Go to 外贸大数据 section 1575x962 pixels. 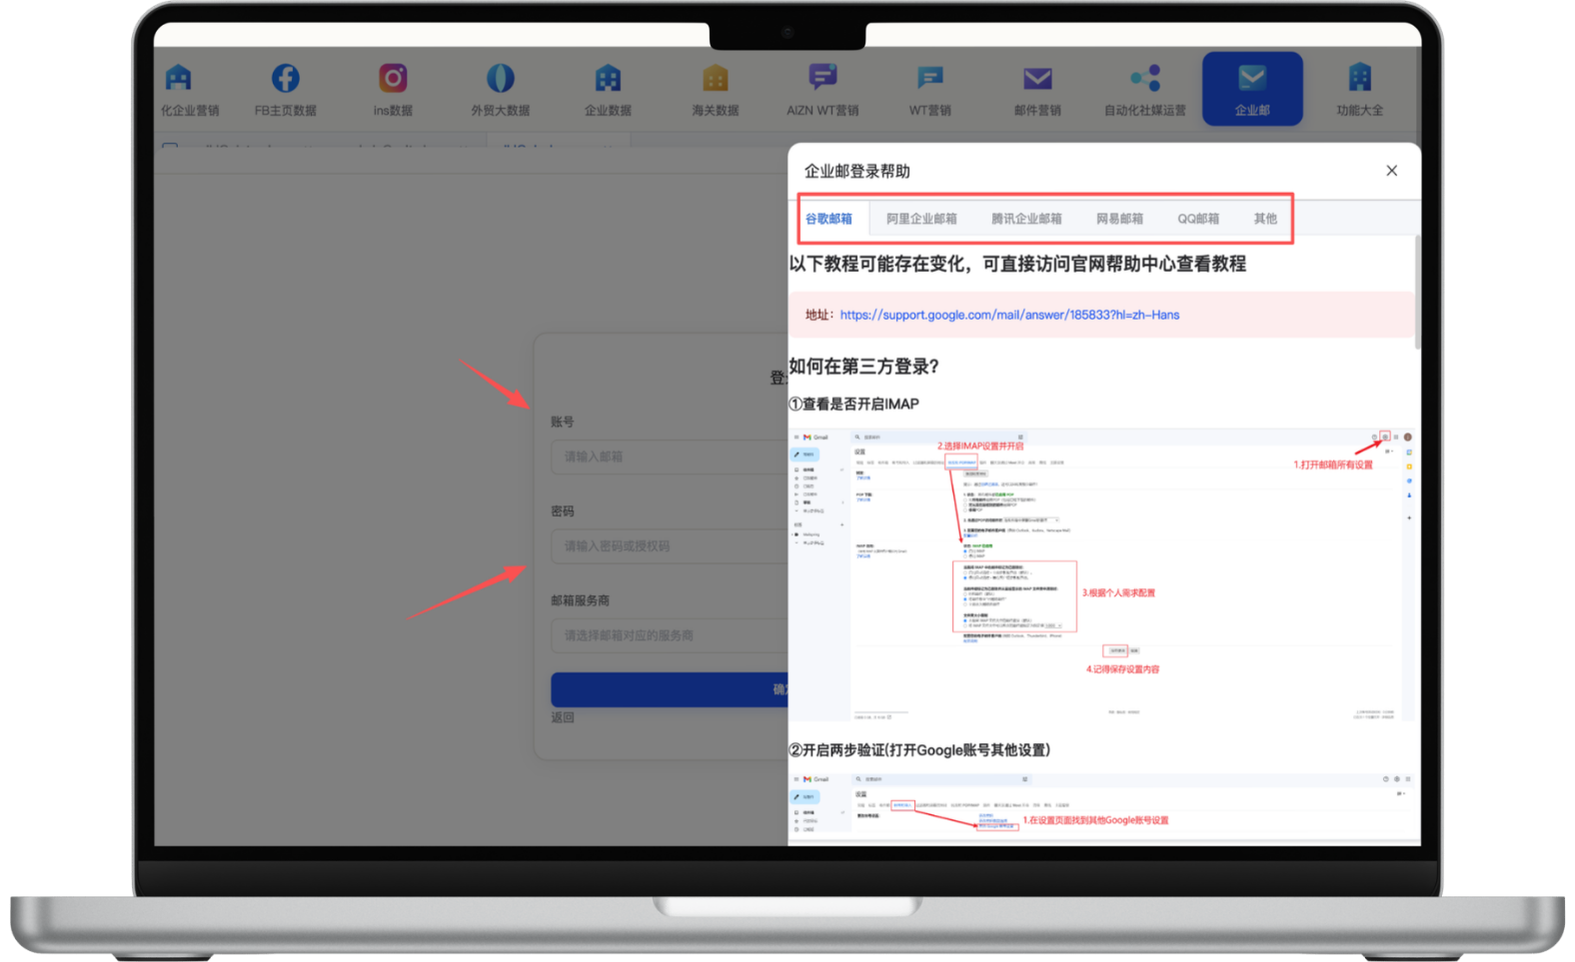[x=500, y=89]
